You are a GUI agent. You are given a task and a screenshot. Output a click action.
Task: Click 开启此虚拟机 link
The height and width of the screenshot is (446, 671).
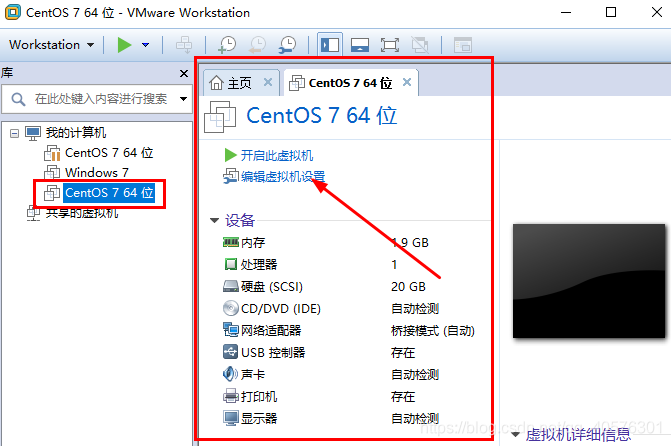click(276, 155)
